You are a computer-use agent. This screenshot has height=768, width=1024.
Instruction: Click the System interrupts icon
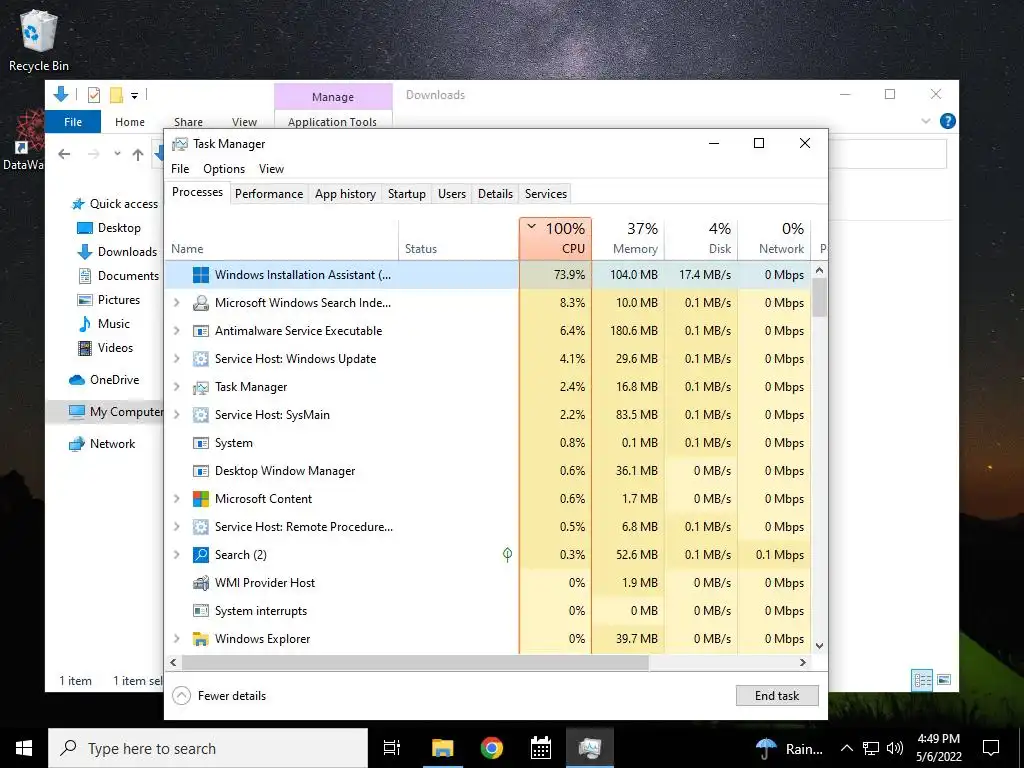(200, 611)
